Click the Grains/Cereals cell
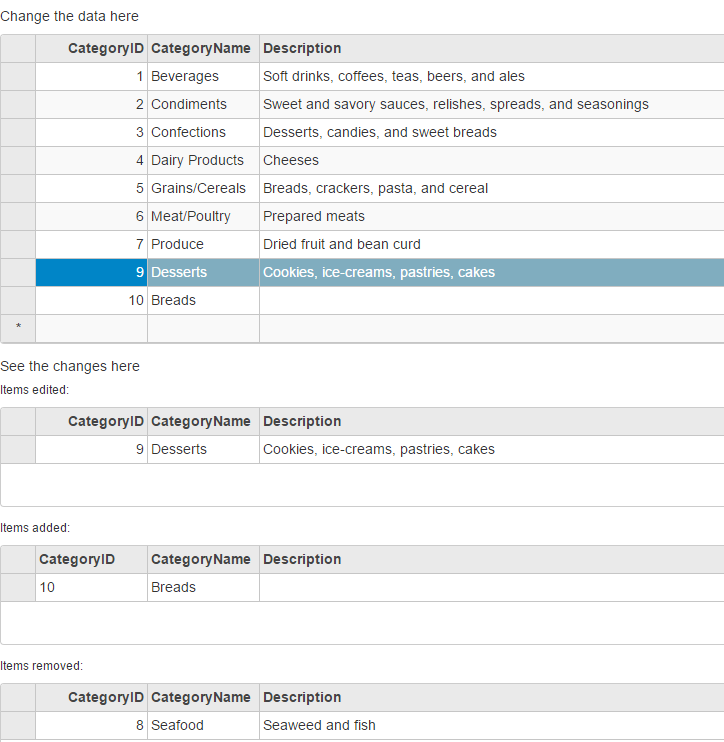 [203, 188]
